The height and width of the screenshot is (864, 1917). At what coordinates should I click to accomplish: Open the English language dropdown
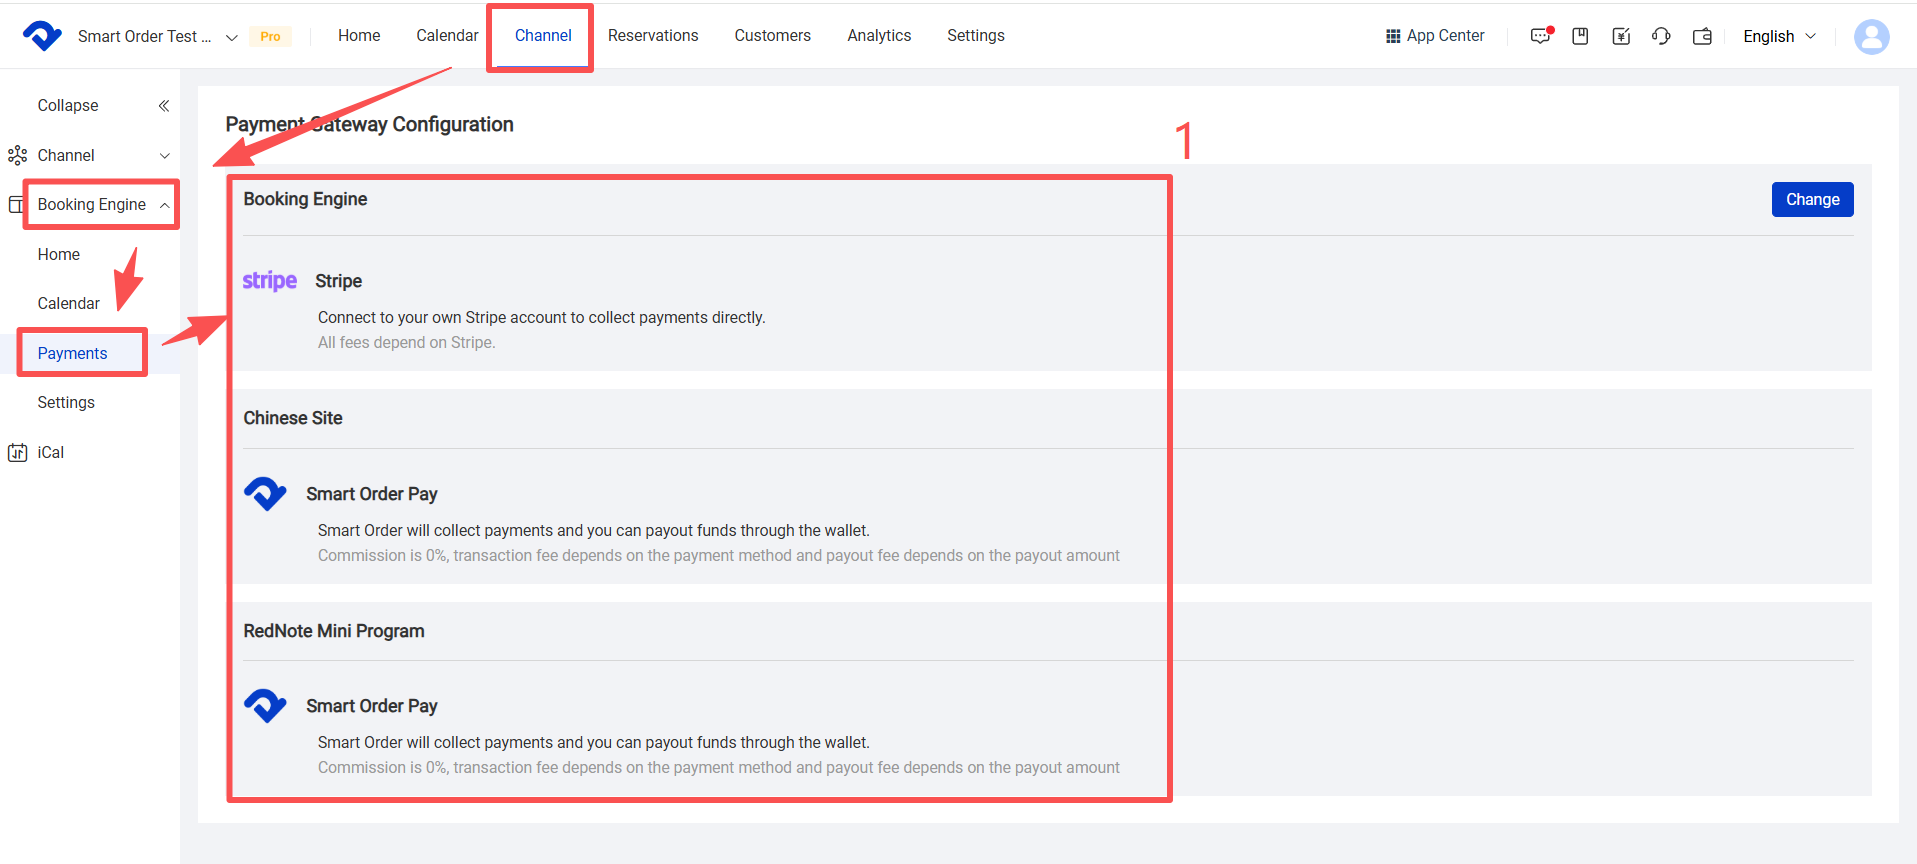[x=1779, y=36]
